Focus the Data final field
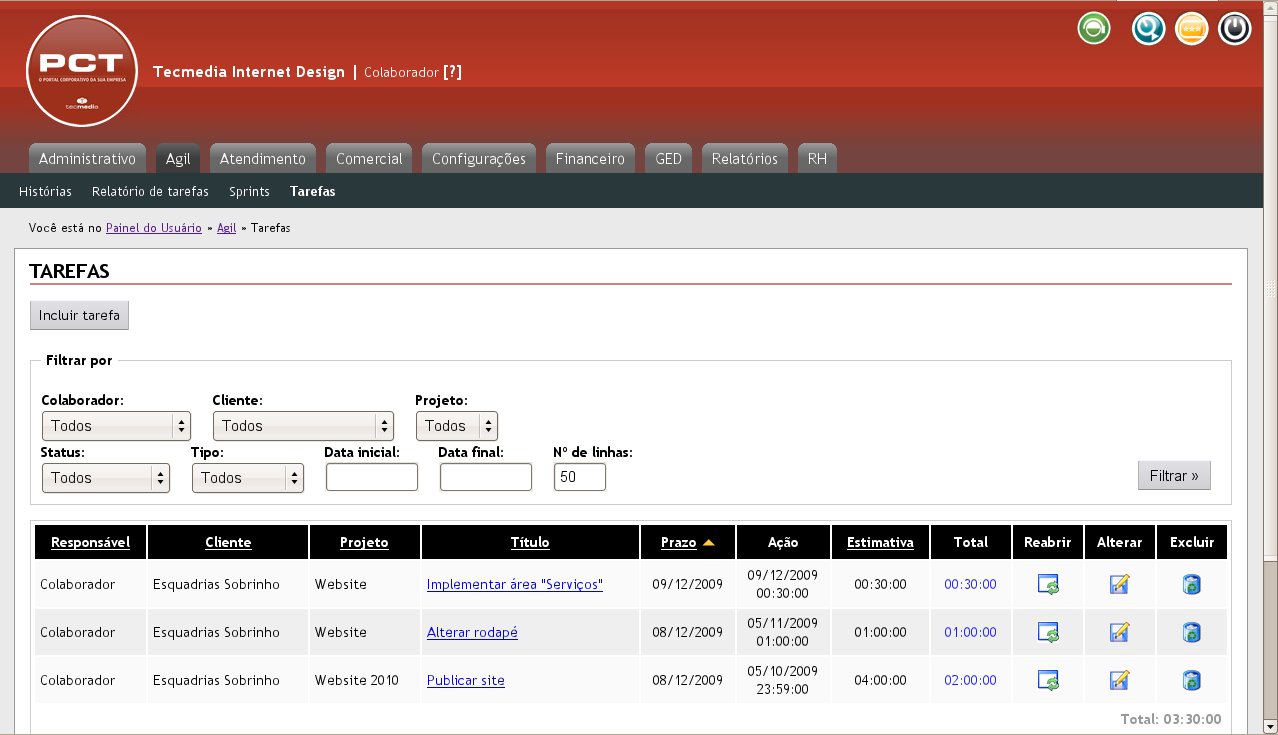This screenshot has width=1278, height=735. pyautogui.click(x=486, y=478)
